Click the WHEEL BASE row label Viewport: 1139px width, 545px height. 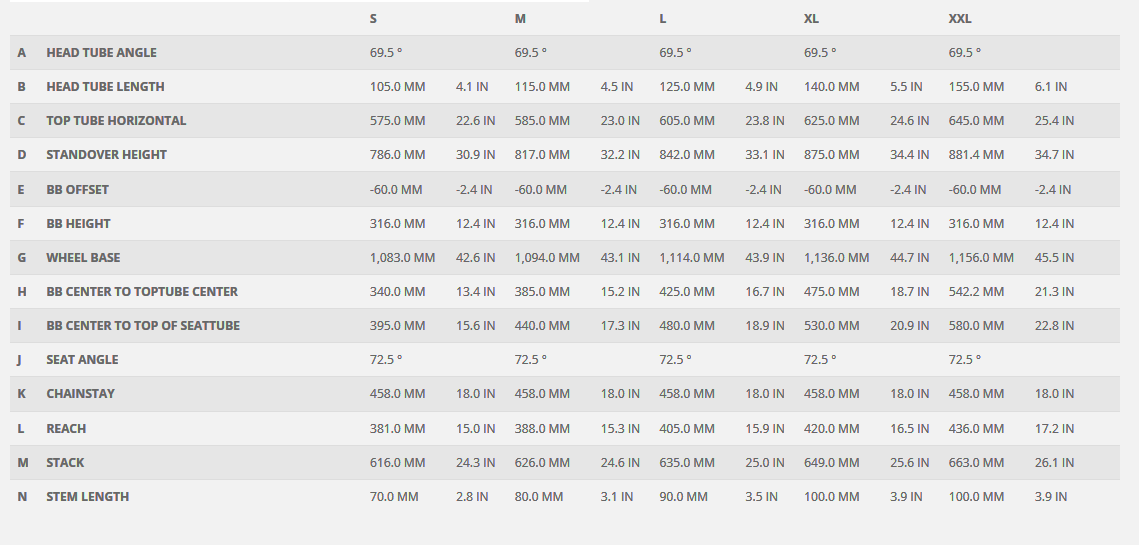pos(83,258)
